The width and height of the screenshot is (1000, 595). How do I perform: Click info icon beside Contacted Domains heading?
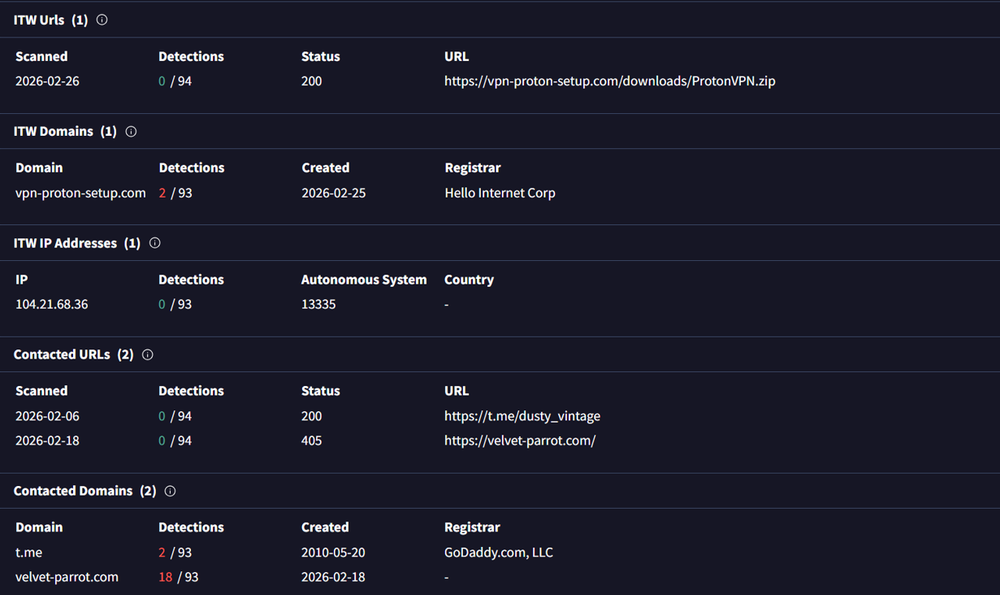170,491
